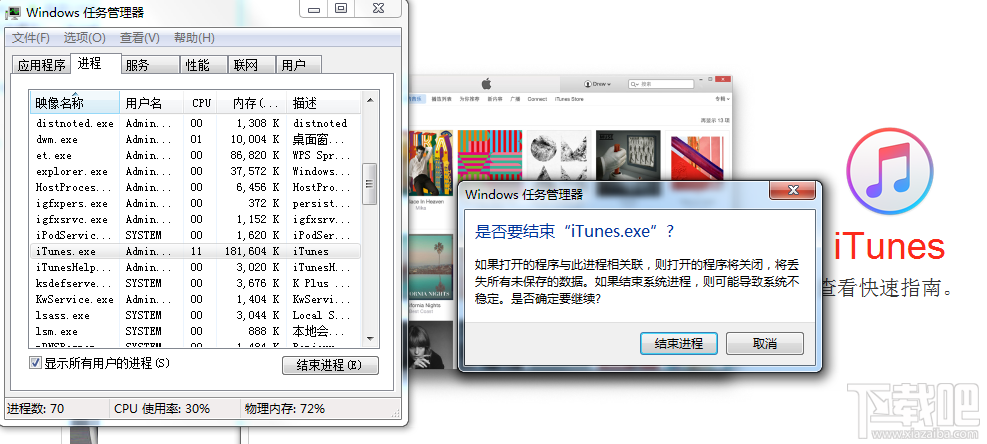Select the lsass.exe process row
This screenshot has width=987, height=444.
[195, 315]
